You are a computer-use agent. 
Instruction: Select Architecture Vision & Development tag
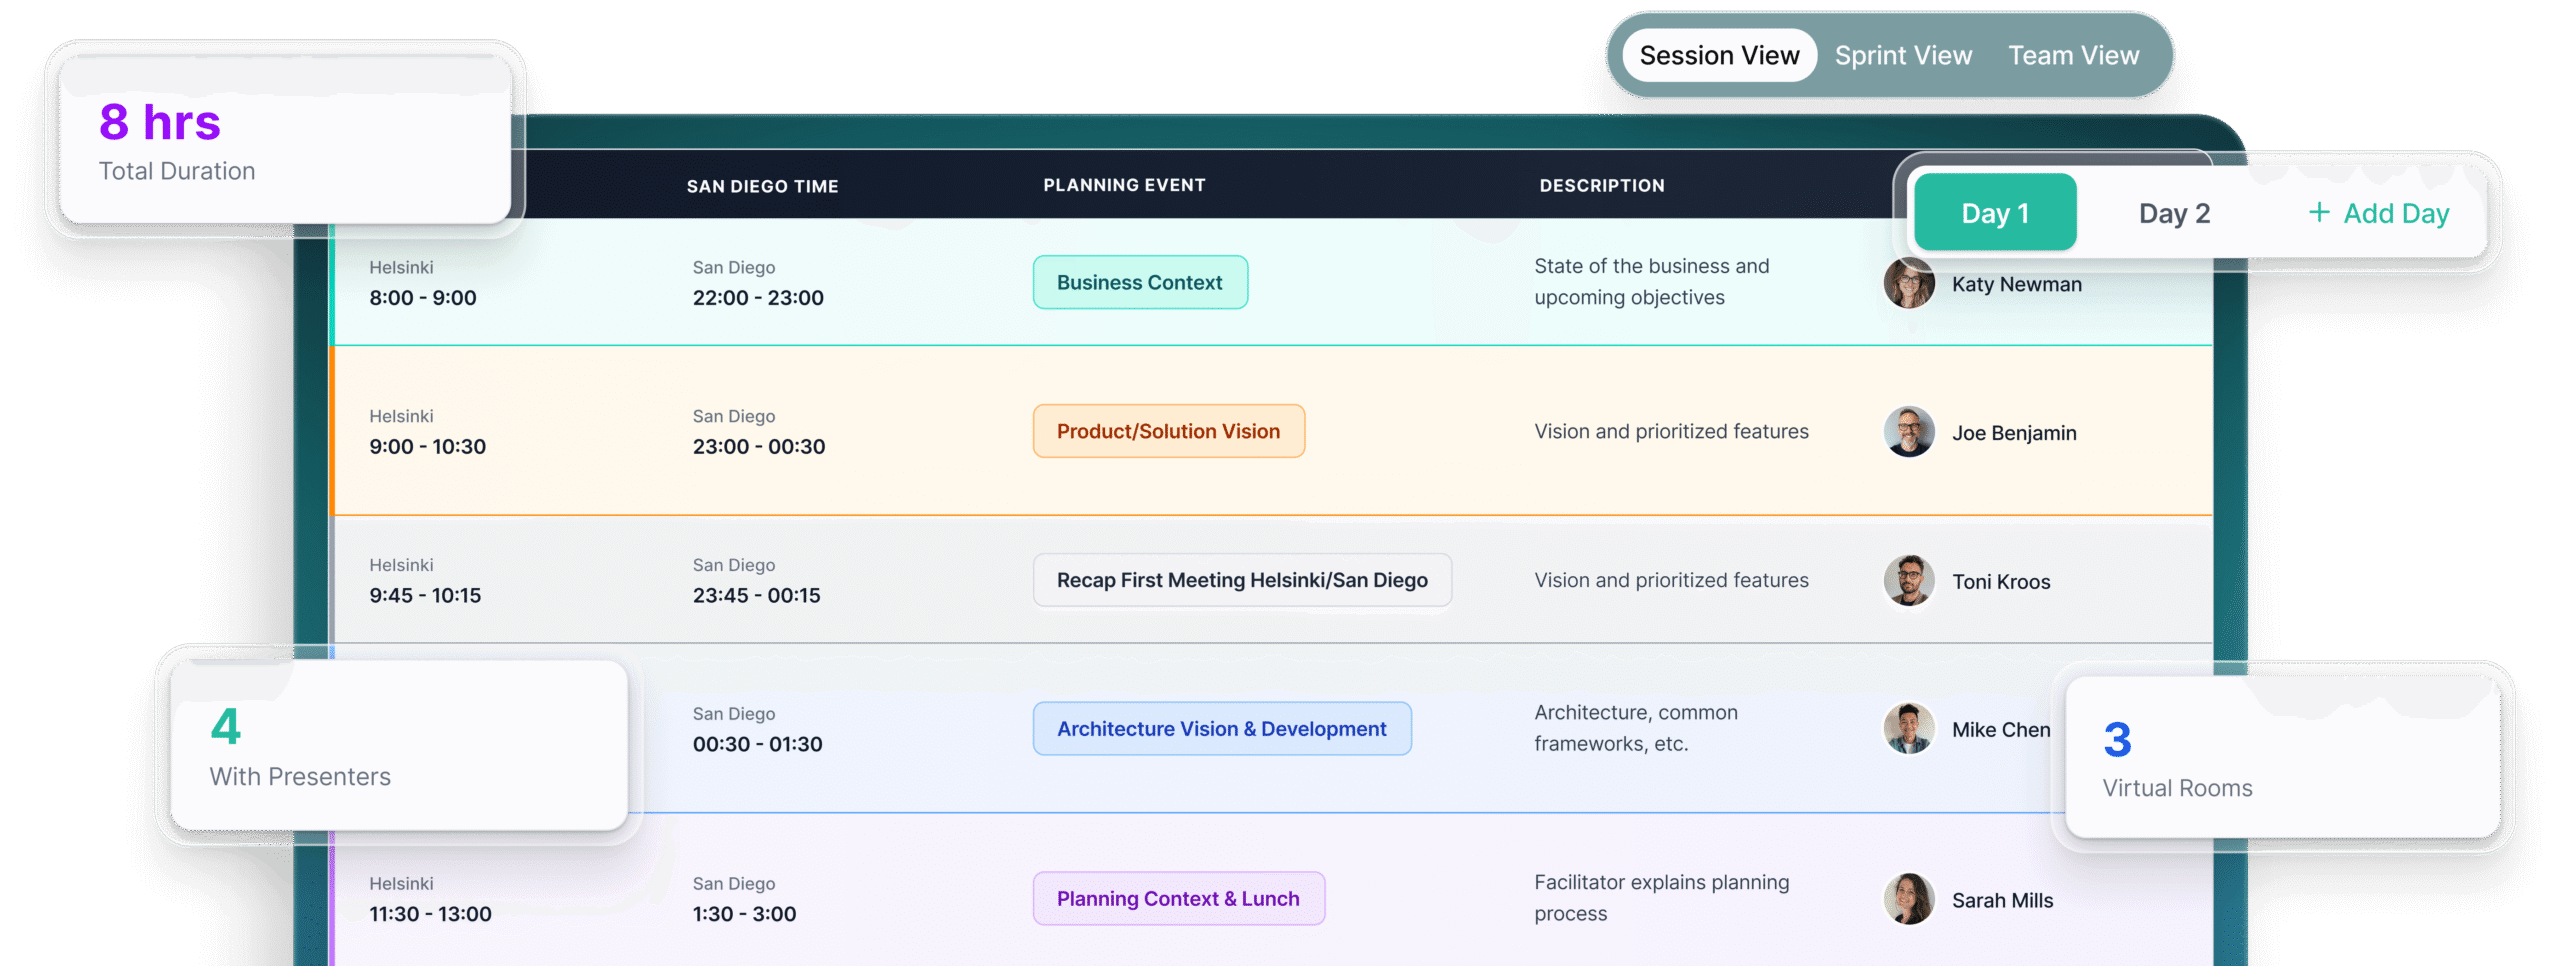tap(1221, 729)
